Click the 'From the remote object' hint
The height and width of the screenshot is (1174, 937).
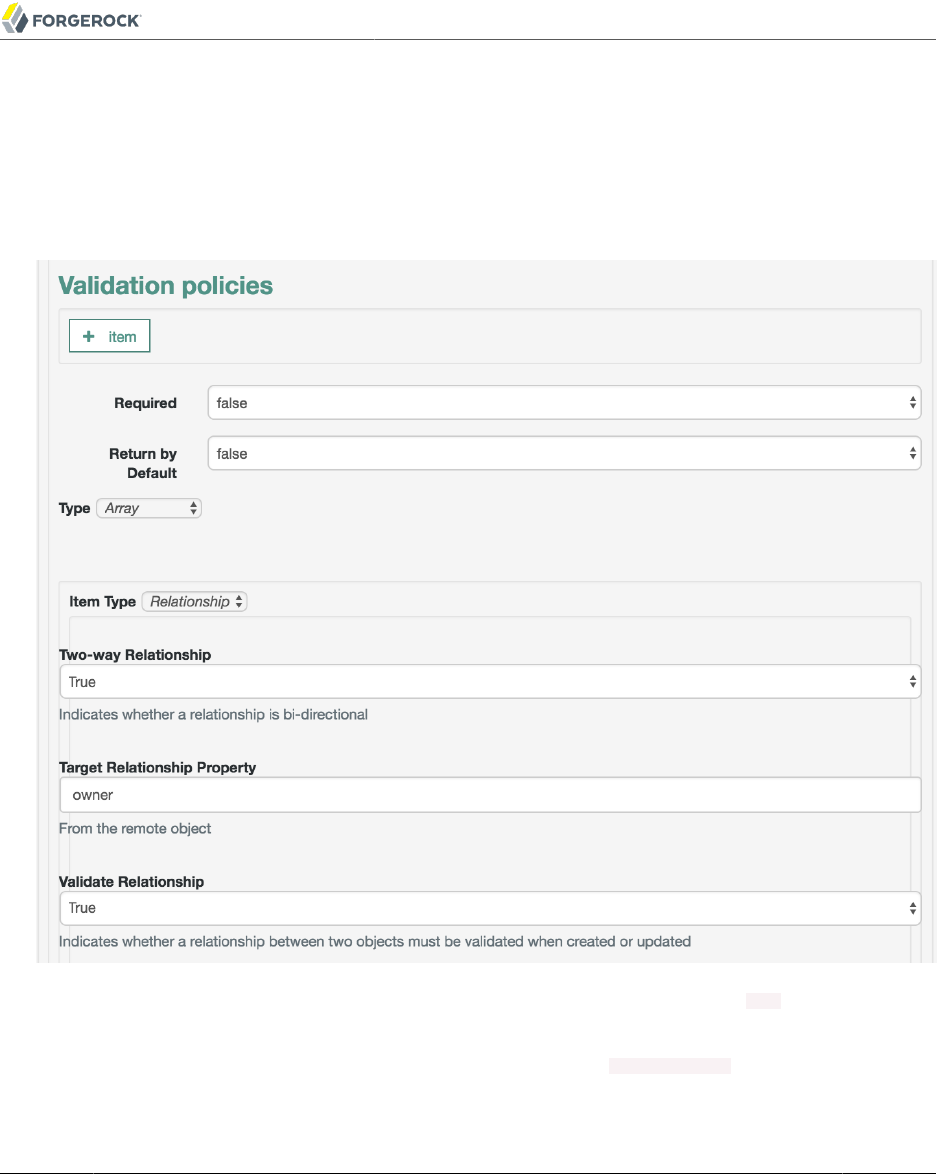135,828
